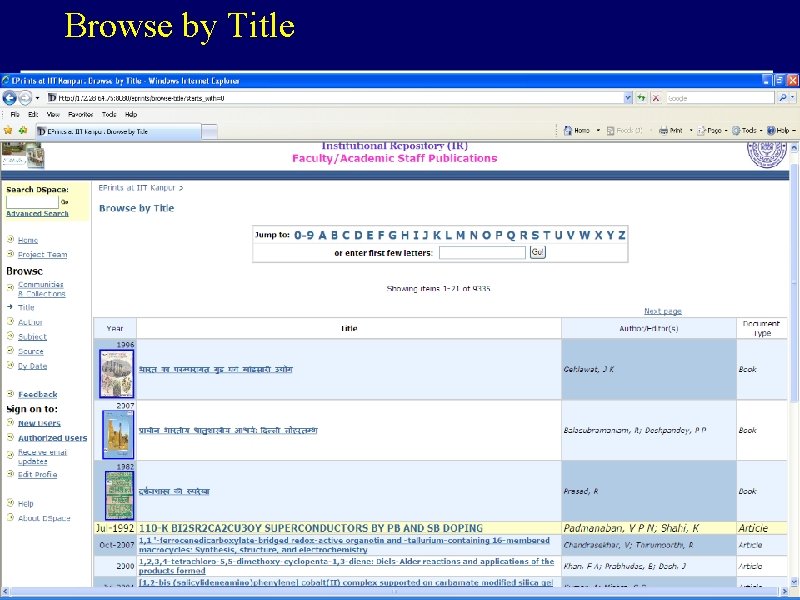Browse by Author link
800x600 pixels.
tap(30, 322)
